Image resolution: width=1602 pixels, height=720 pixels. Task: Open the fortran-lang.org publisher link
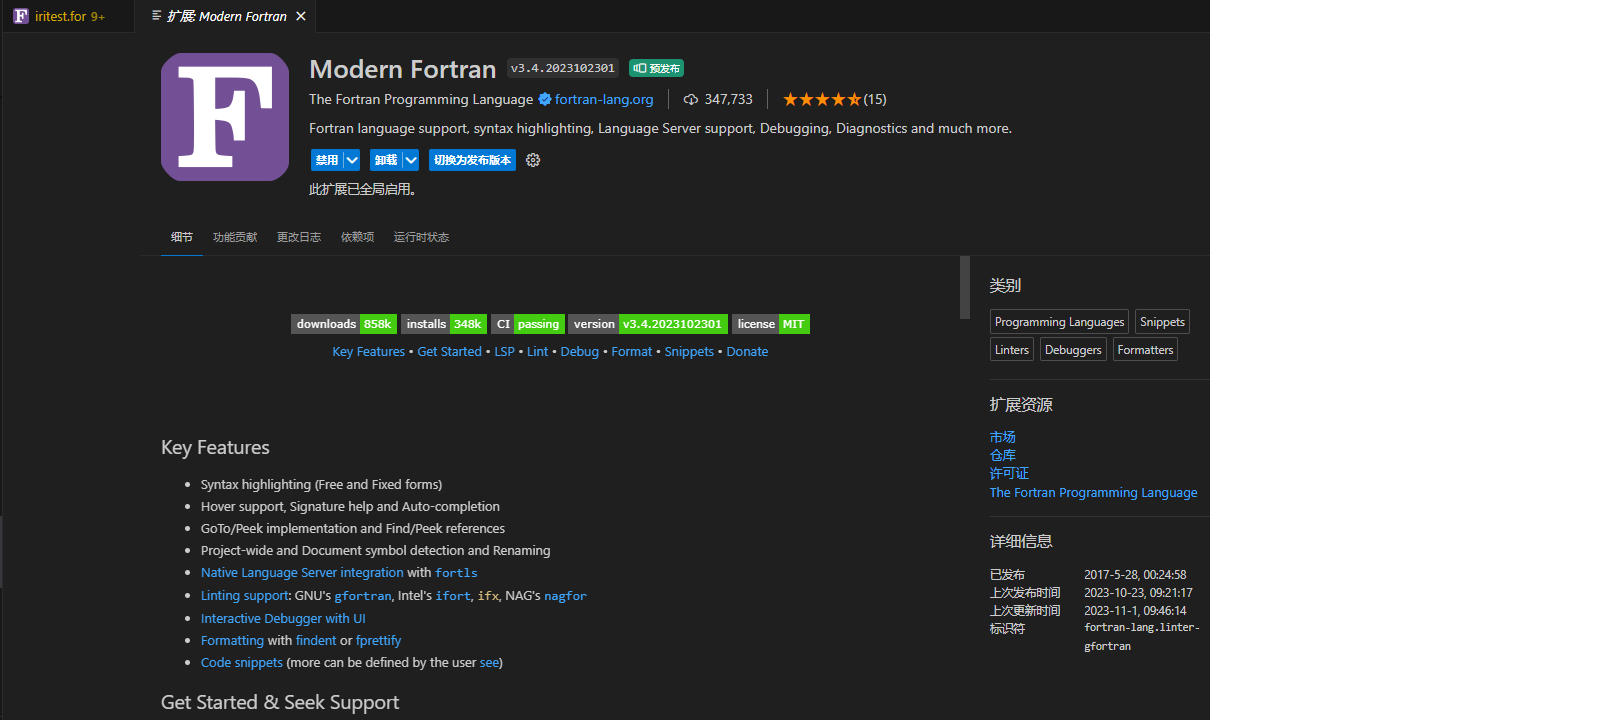[604, 99]
